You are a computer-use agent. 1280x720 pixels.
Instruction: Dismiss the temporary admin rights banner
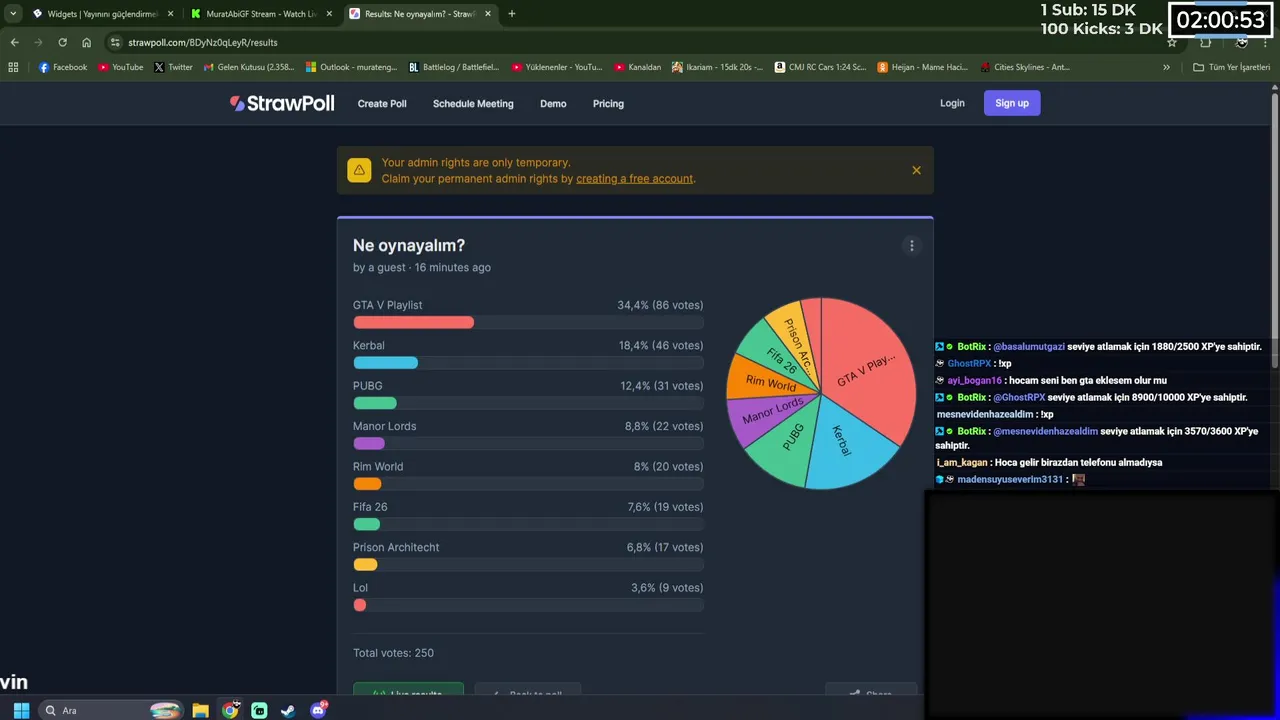coord(916,170)
